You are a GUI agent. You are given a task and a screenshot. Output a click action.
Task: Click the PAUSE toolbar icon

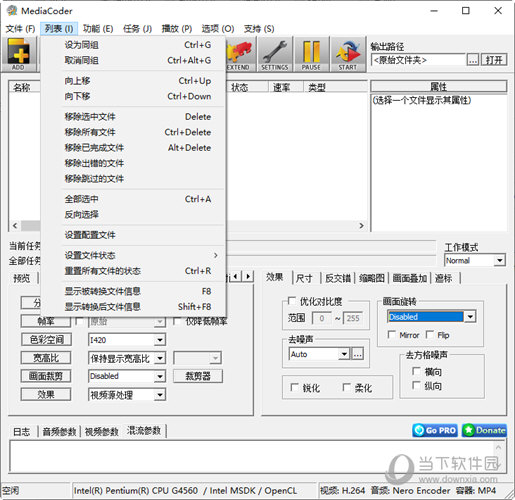click(311, 54)
